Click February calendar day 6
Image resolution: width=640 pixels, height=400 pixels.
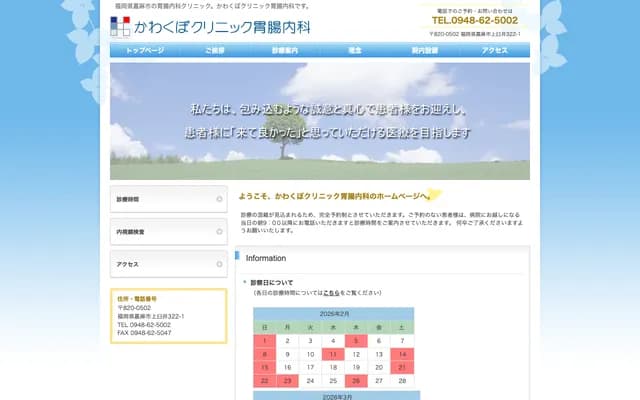pyautogui.click(x=379, y=341)
